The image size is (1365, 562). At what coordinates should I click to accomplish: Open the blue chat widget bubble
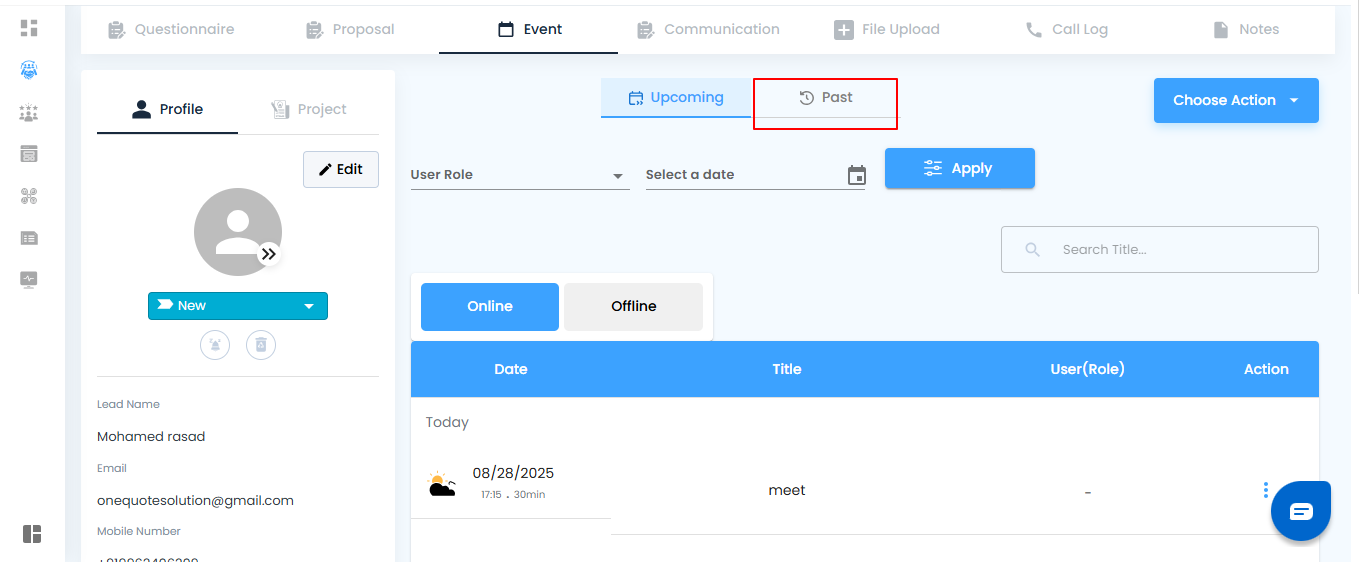click(x=1300, y=512)
